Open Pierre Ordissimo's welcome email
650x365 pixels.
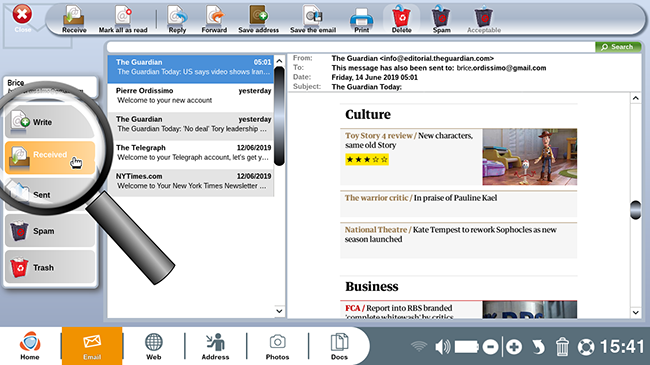(190, 97)
